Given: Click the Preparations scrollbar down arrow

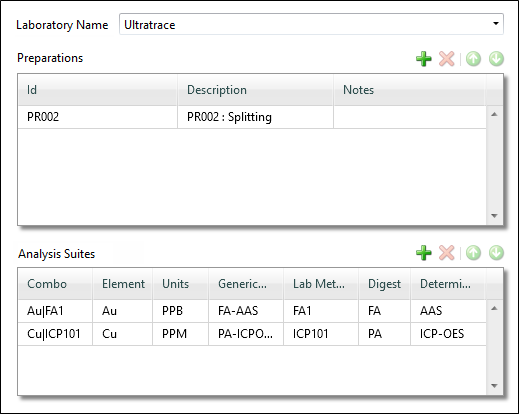Looking at the screenshot, I should click(495, 216).
